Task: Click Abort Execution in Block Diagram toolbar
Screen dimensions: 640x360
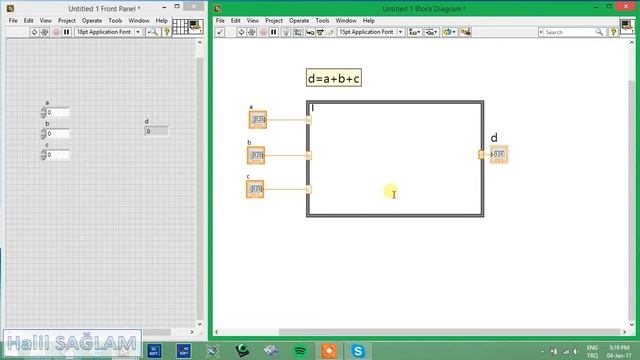Action: click(263, 32)
